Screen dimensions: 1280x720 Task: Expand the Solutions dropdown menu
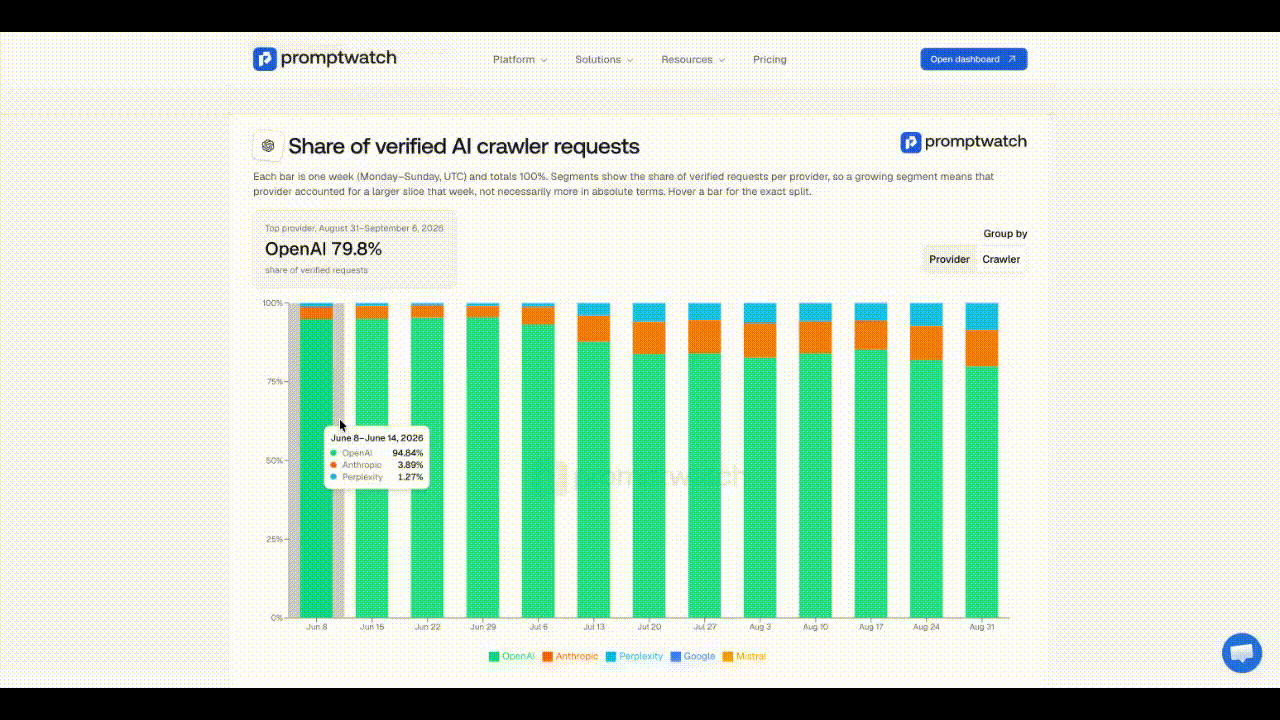click(604, 60)
